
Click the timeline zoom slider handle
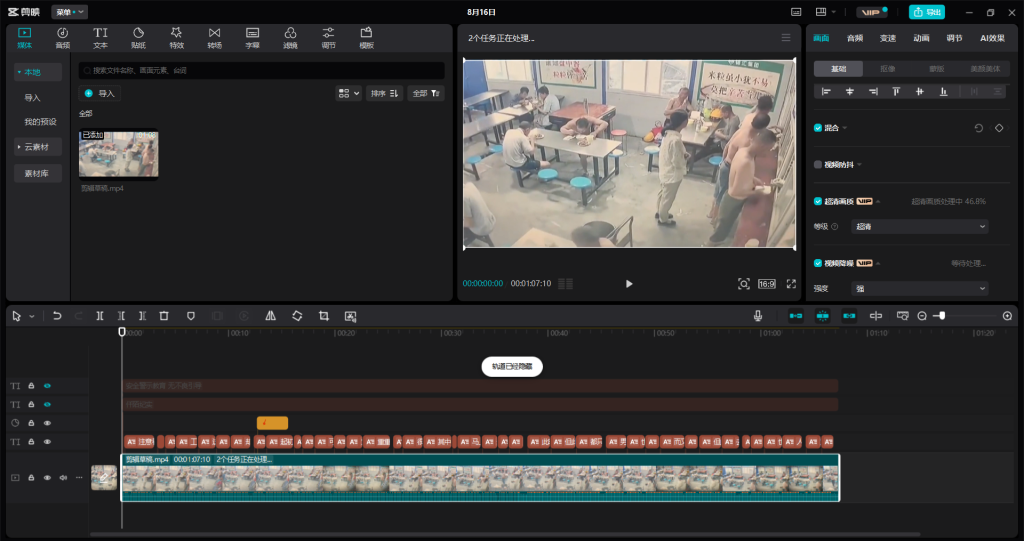942,316
